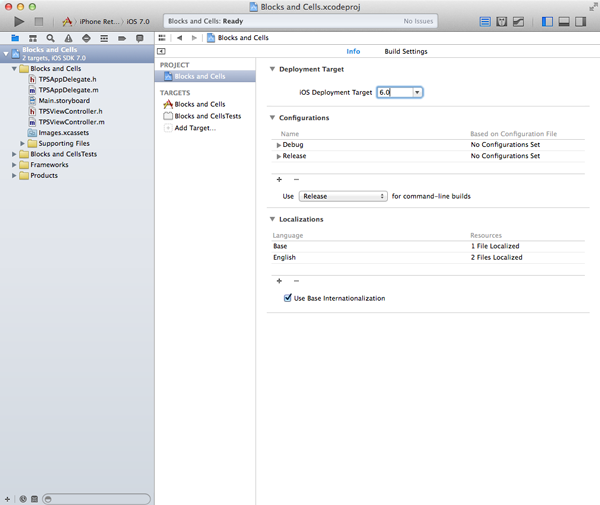Open TPSAppDelegate.m file
The height and width of the screenshot is (505, 600).
(68, 90)
